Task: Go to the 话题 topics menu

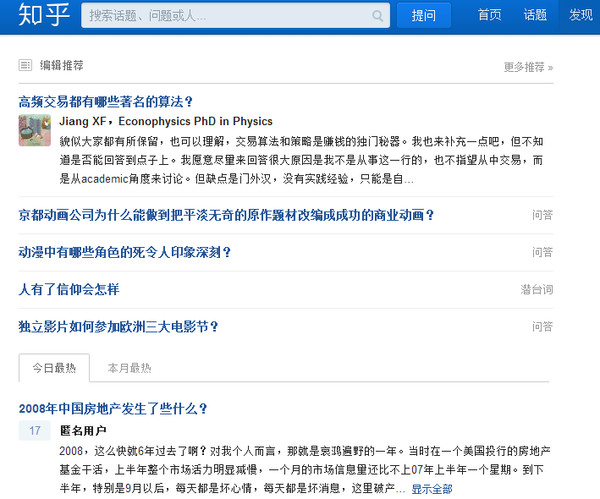Action: tap(535, 15)
